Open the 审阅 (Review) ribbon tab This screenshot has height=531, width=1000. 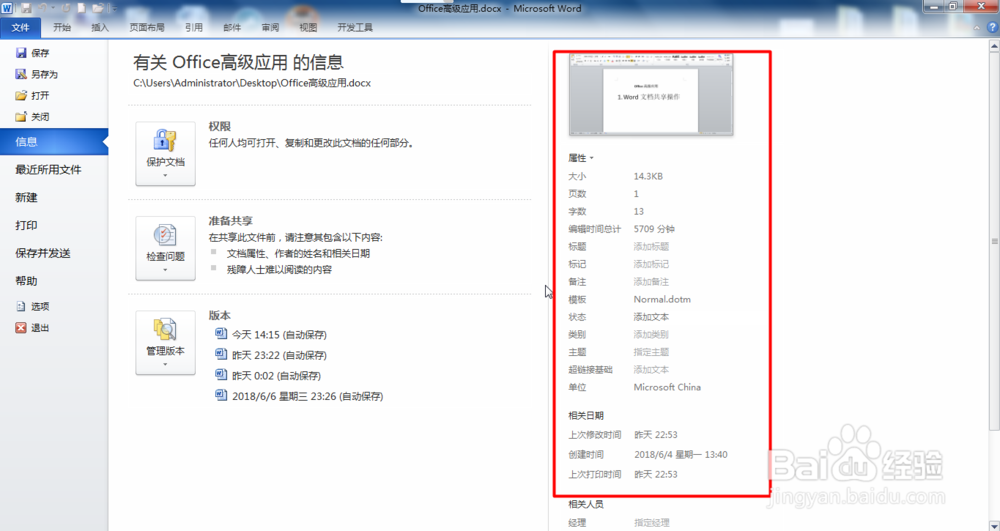pyautogui.click(x=270, y=27)
